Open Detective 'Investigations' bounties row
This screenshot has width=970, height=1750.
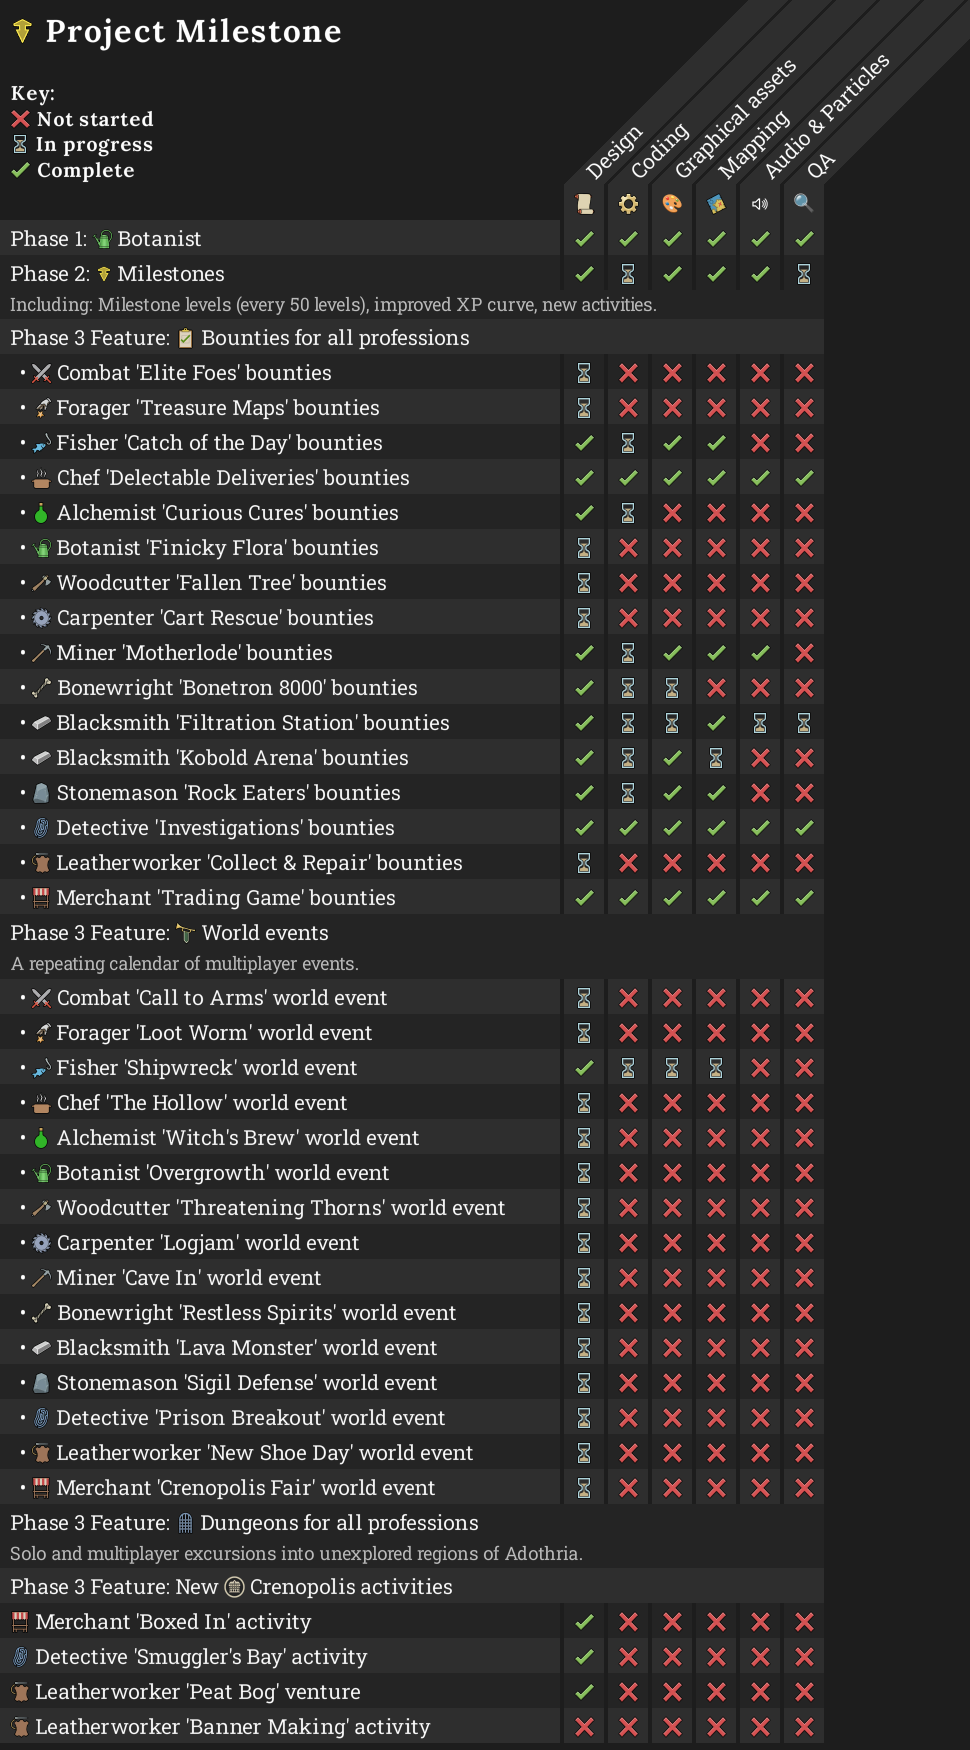click(225, 828)
